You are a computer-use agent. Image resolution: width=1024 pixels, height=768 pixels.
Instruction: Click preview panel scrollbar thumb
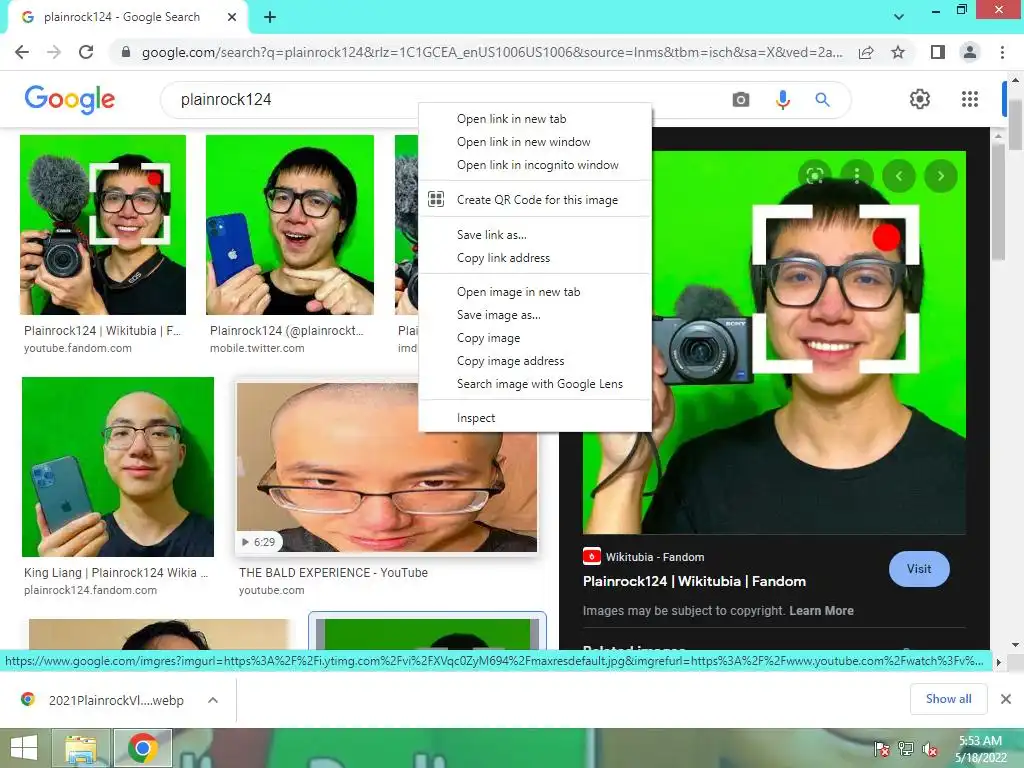pyautogui.click(x=998, y=202)
